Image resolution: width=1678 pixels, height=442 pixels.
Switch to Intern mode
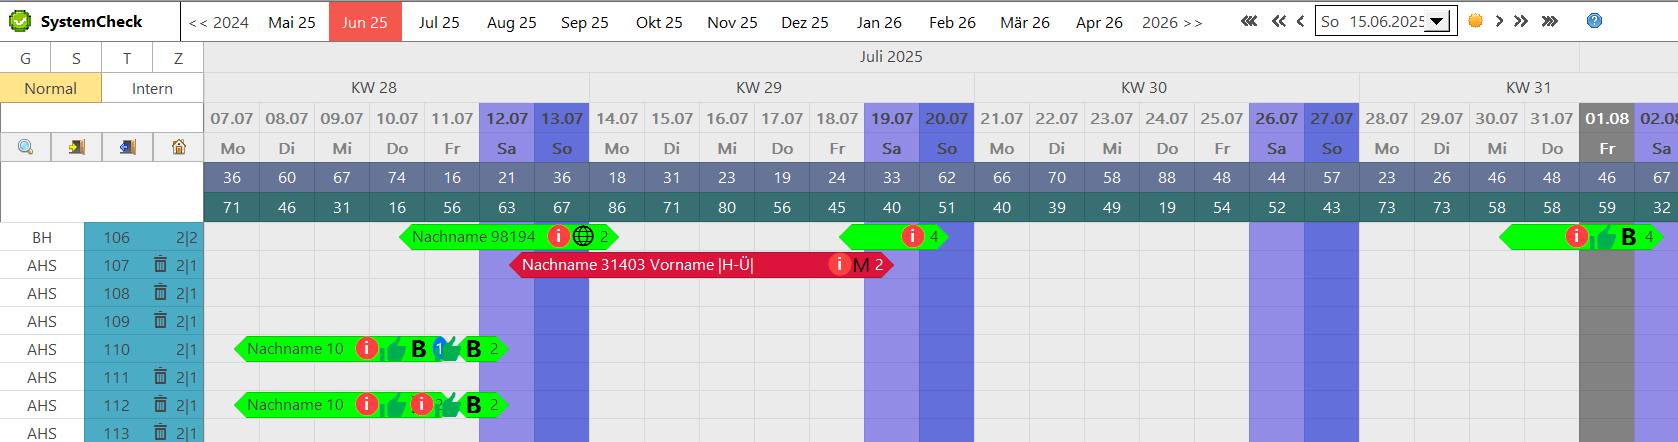152,88
